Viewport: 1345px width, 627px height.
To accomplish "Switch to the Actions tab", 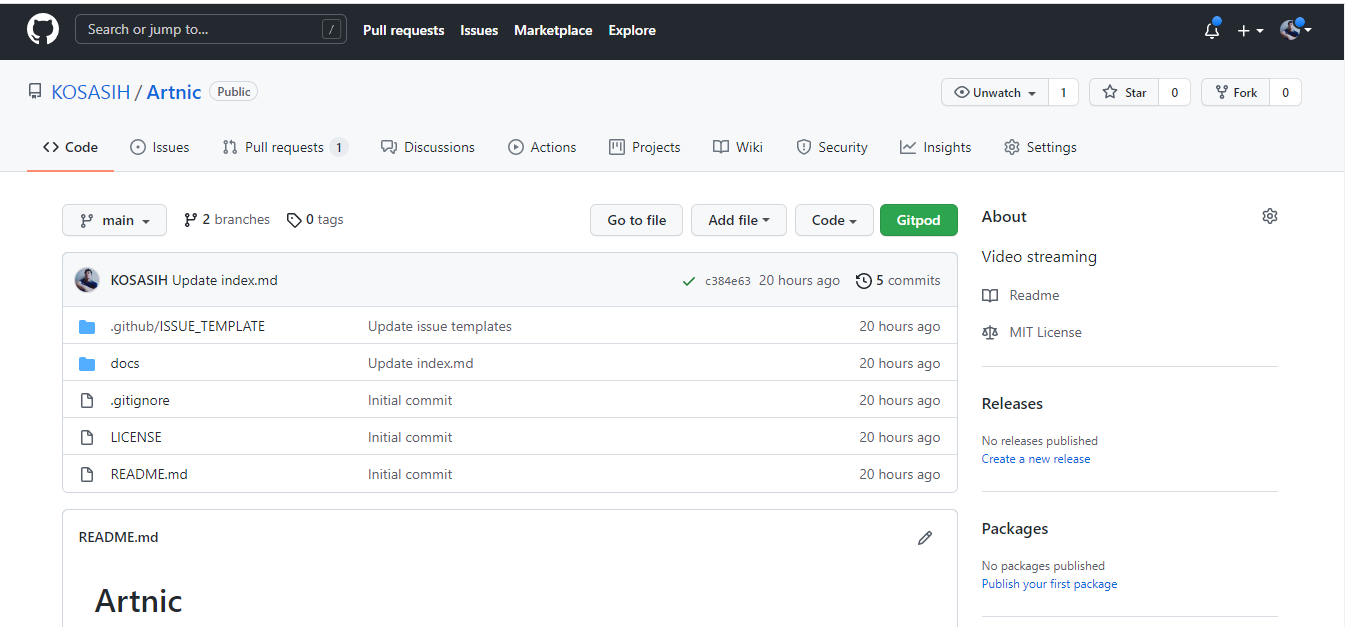I will pos(542,147).
